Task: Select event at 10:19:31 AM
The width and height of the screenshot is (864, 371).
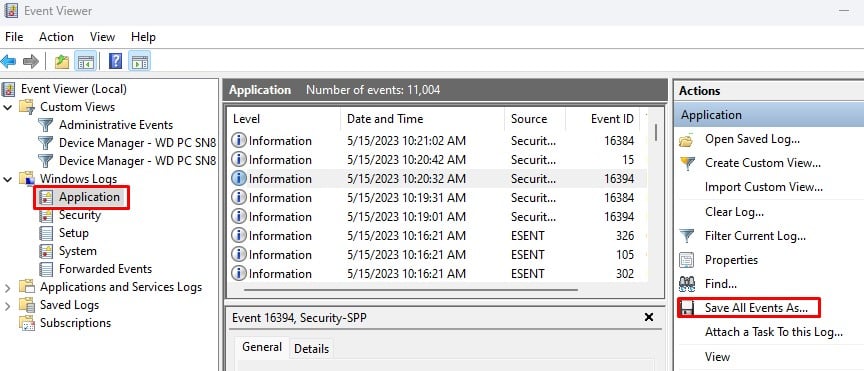Action: click(438, 198)
